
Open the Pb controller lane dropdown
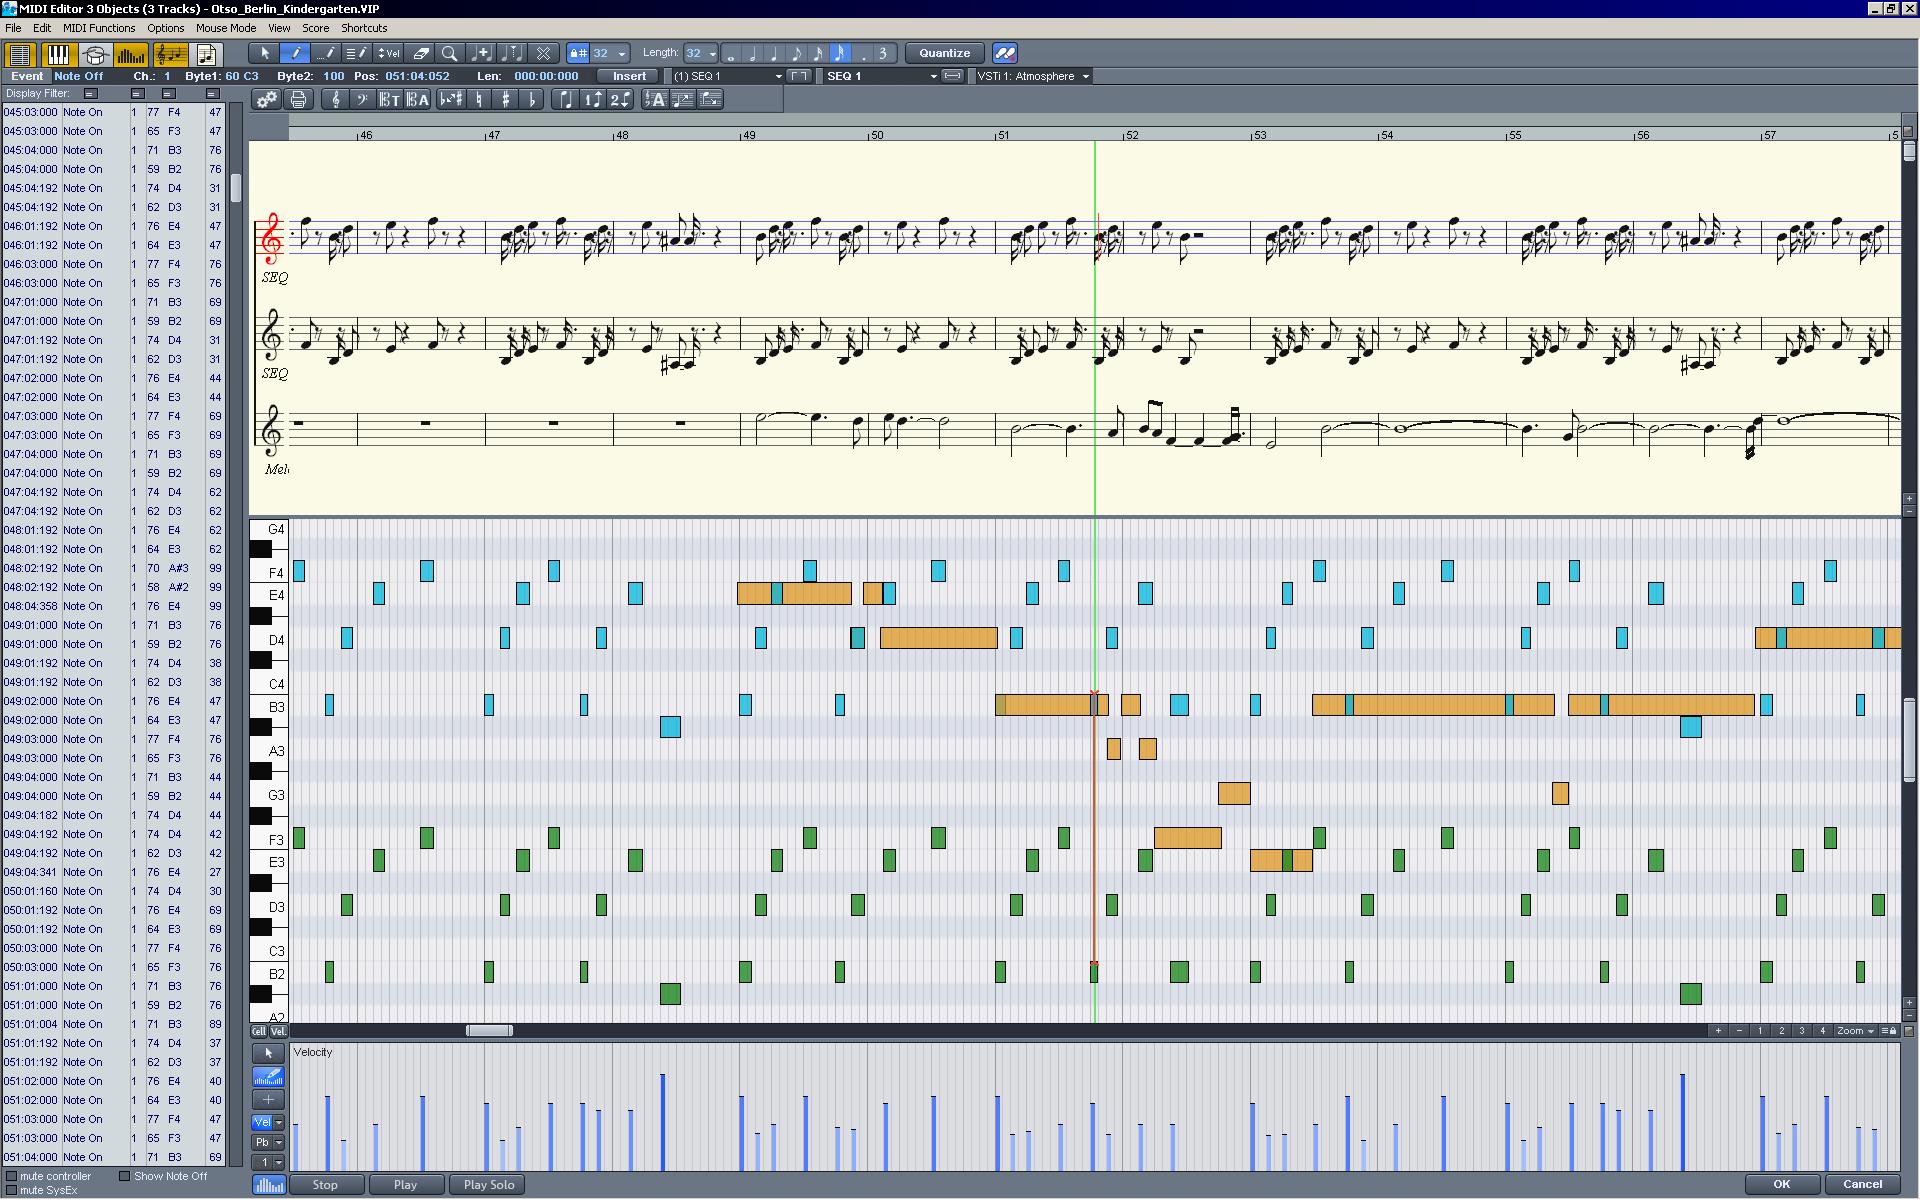[x=278, y=1143]
